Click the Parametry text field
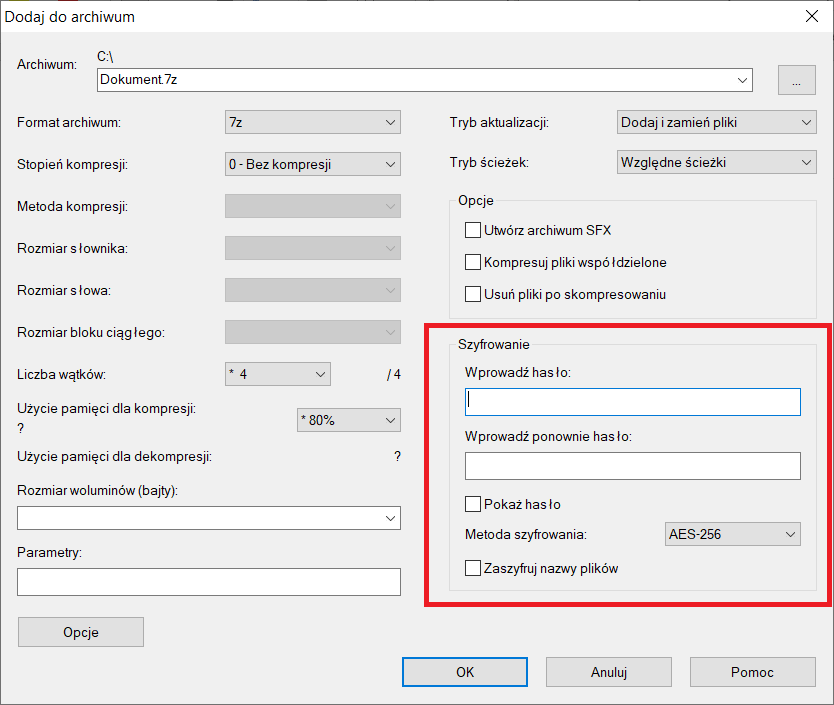The height and width of the screenshot is (705, 834). (x=208, y=582)
